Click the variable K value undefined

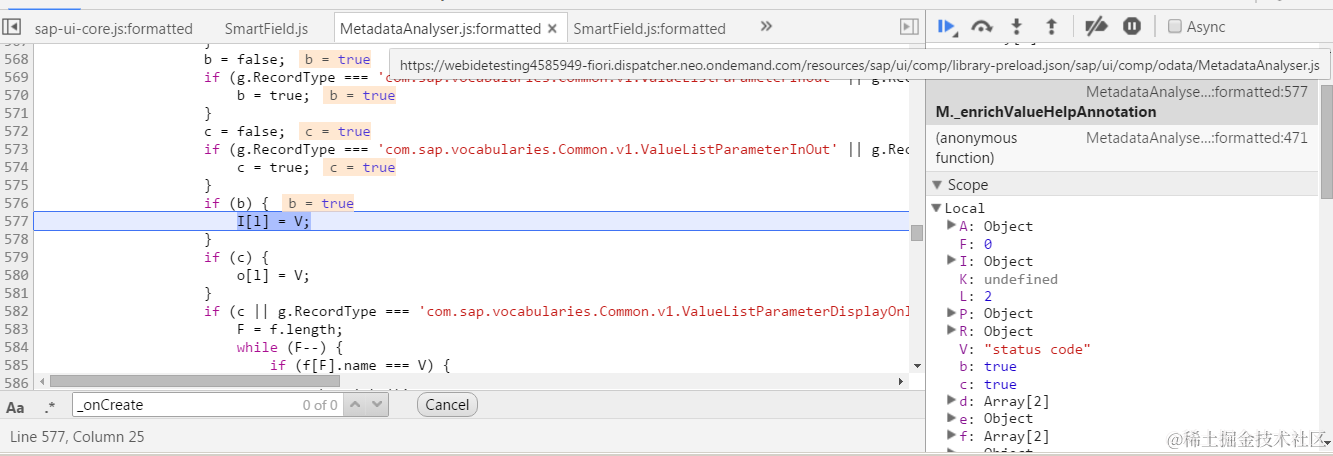tap(1020, 279)
